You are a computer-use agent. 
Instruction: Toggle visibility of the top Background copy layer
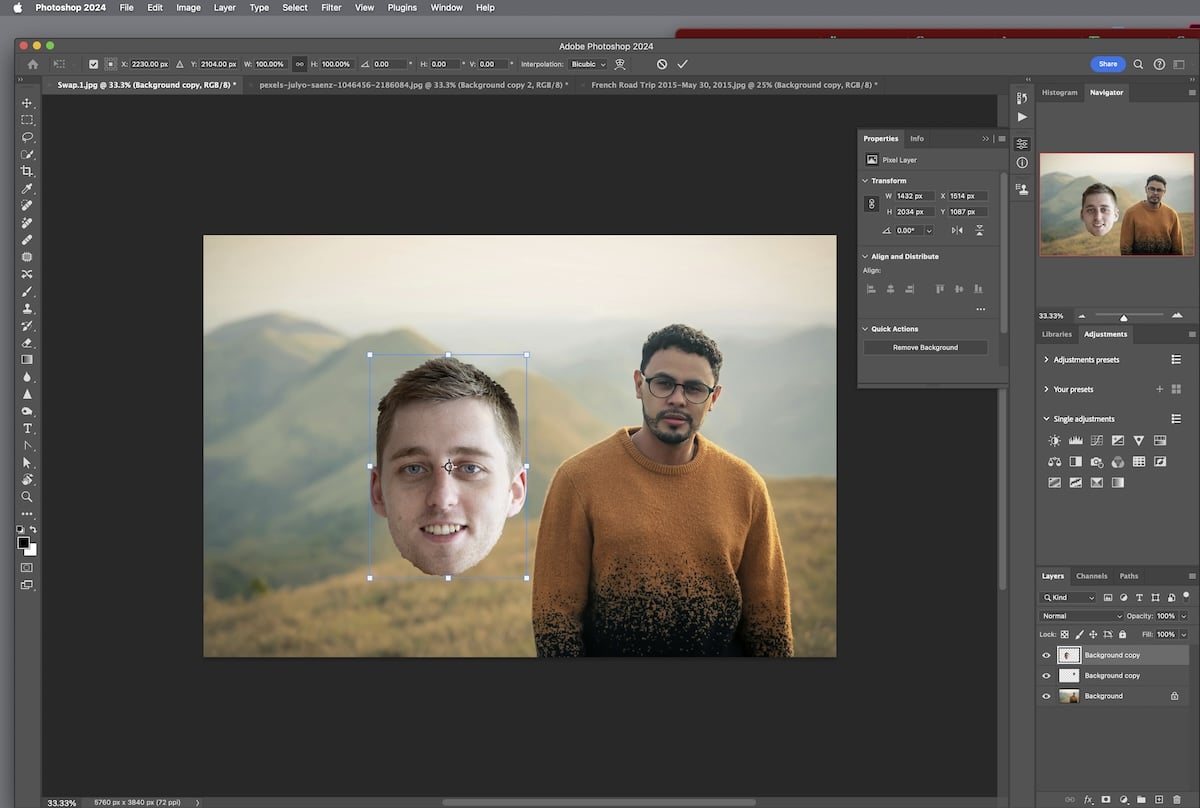tap(1046, 655)
